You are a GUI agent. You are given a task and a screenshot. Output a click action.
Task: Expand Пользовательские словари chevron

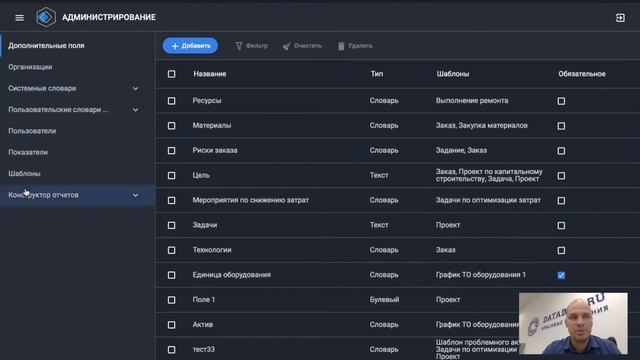(x=135, y=110)
